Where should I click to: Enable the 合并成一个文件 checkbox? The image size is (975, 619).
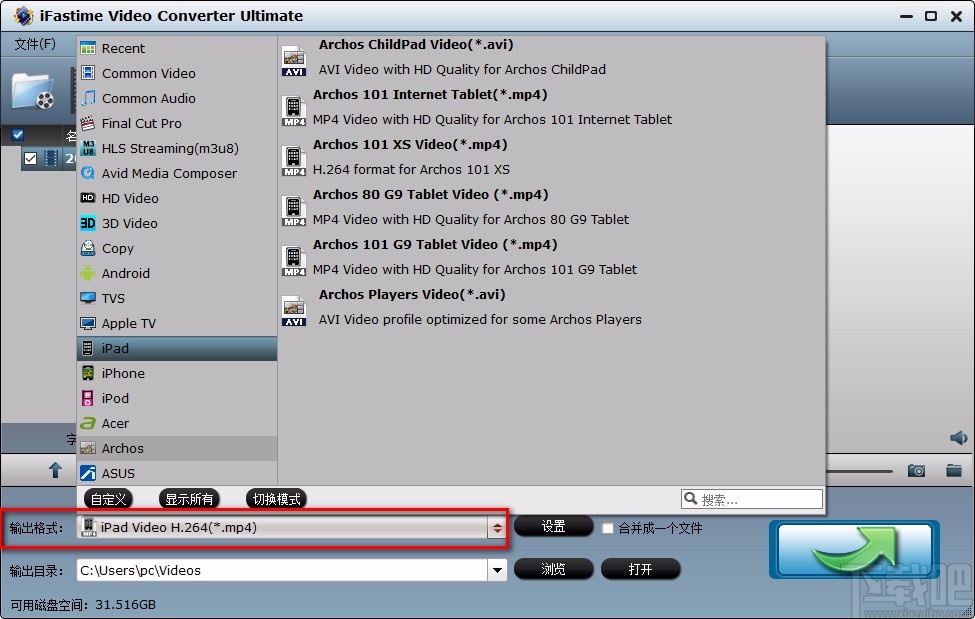point(608,527)
